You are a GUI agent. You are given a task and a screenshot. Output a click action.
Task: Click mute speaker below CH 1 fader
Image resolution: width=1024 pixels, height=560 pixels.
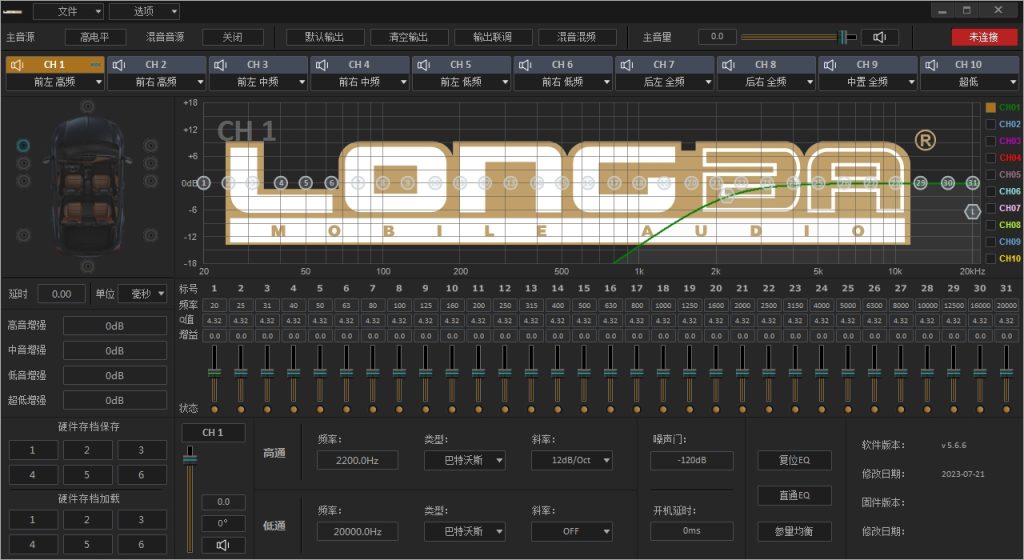[x=223, y=545]
